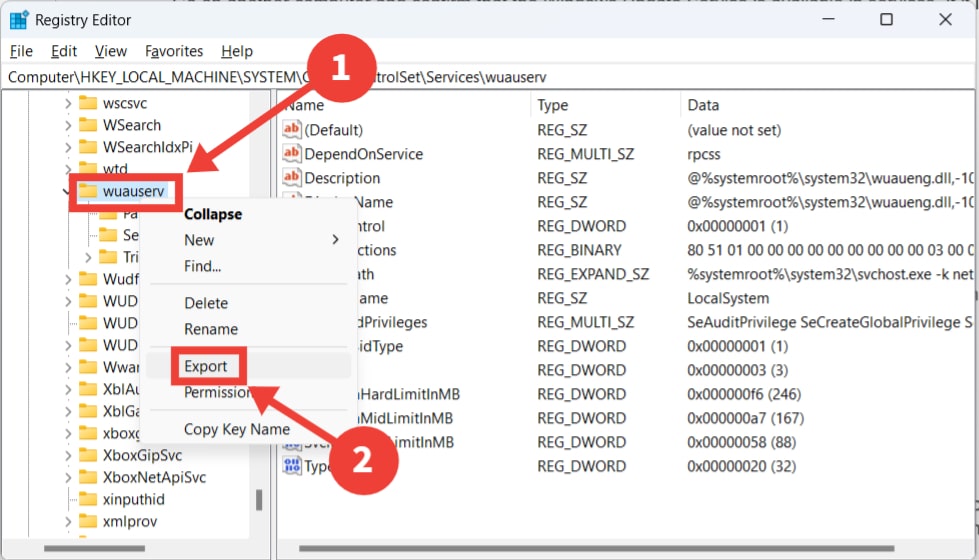Expand the xmlprov key
This screenshot has height=560, width=979.
68,522
